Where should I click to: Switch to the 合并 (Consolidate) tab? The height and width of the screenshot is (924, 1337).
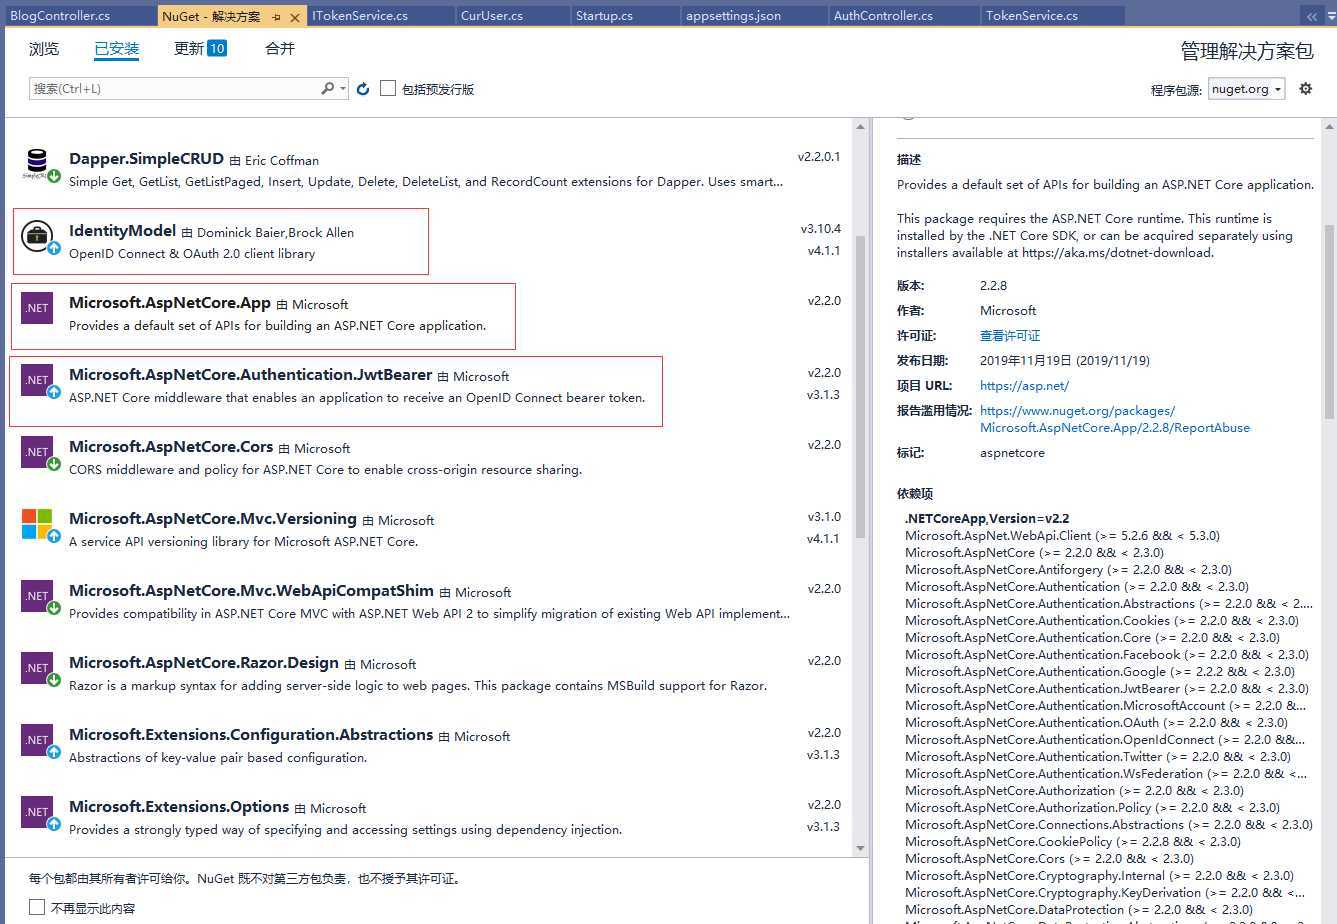tap(280, 49)
